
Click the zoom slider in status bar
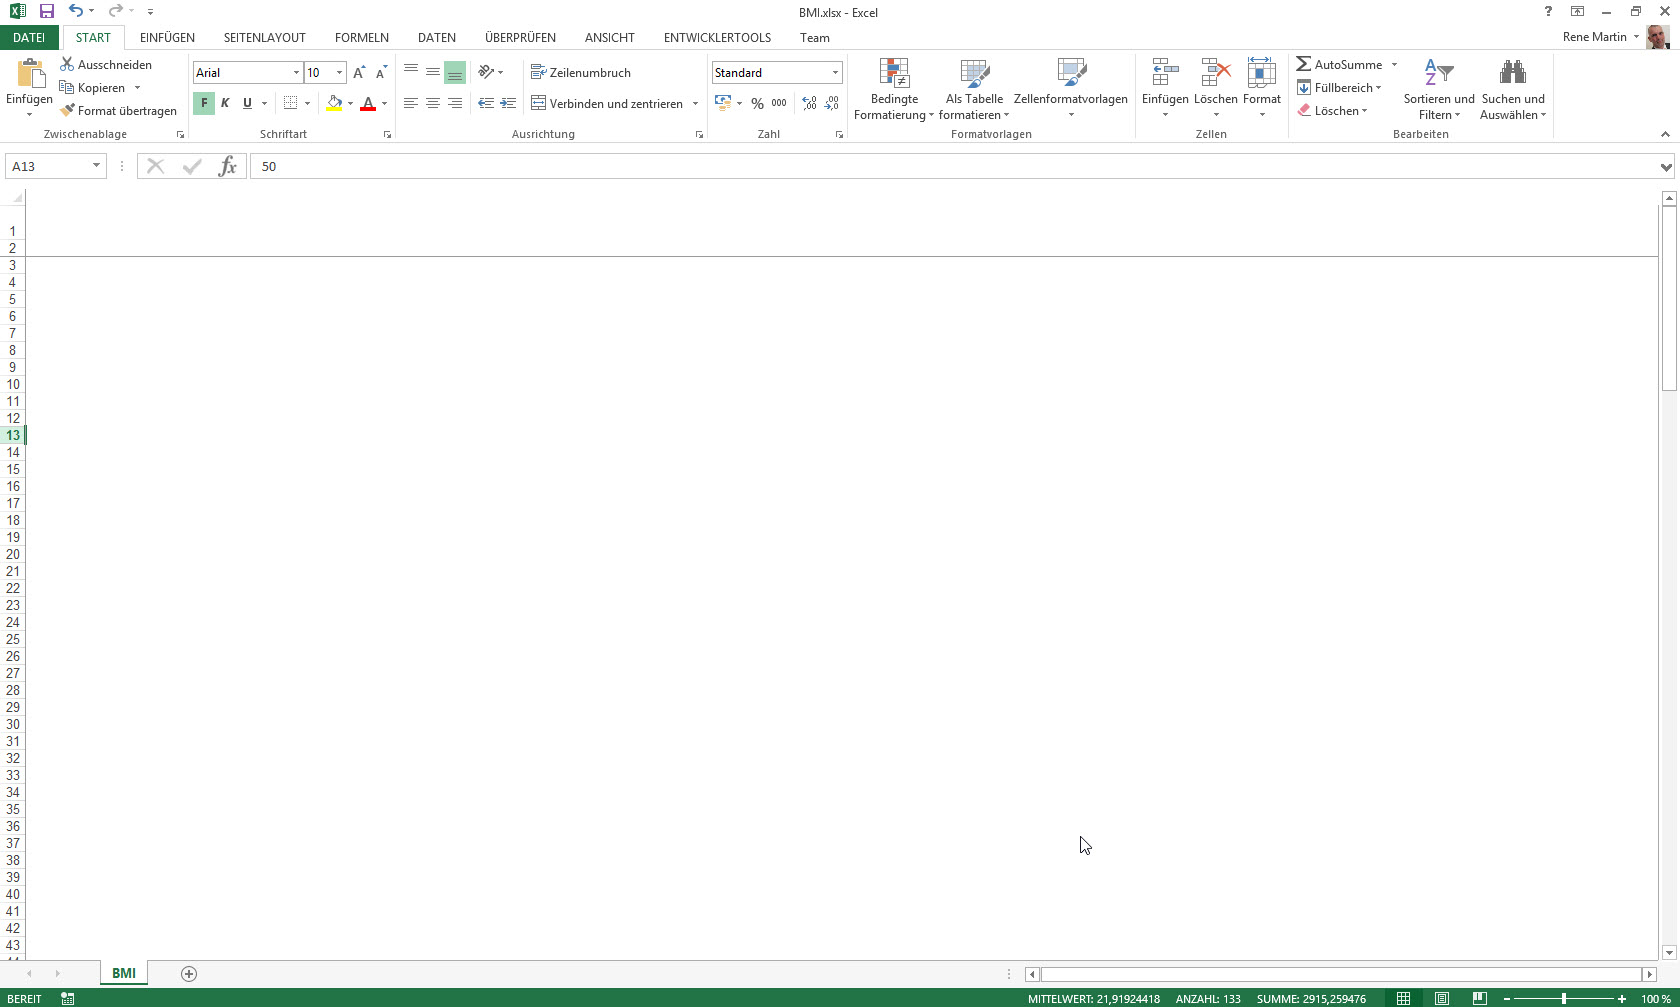(1564, 999)
